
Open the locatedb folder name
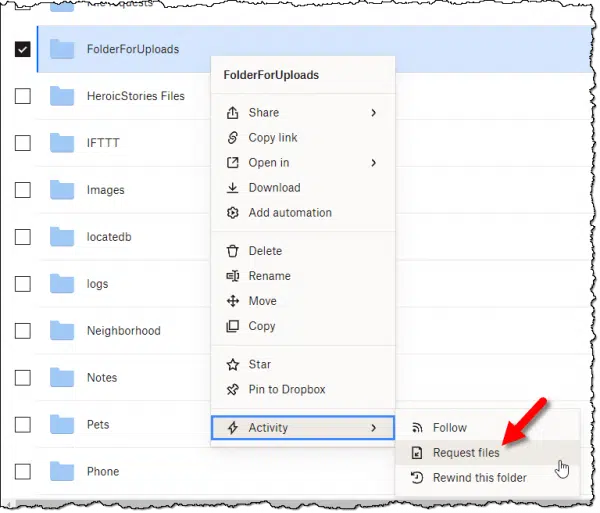pyautogui.click(x=109, y=237)
